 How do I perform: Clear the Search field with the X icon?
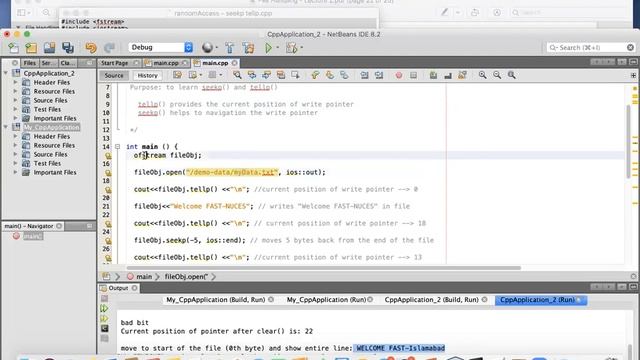[x=631, y=48]
